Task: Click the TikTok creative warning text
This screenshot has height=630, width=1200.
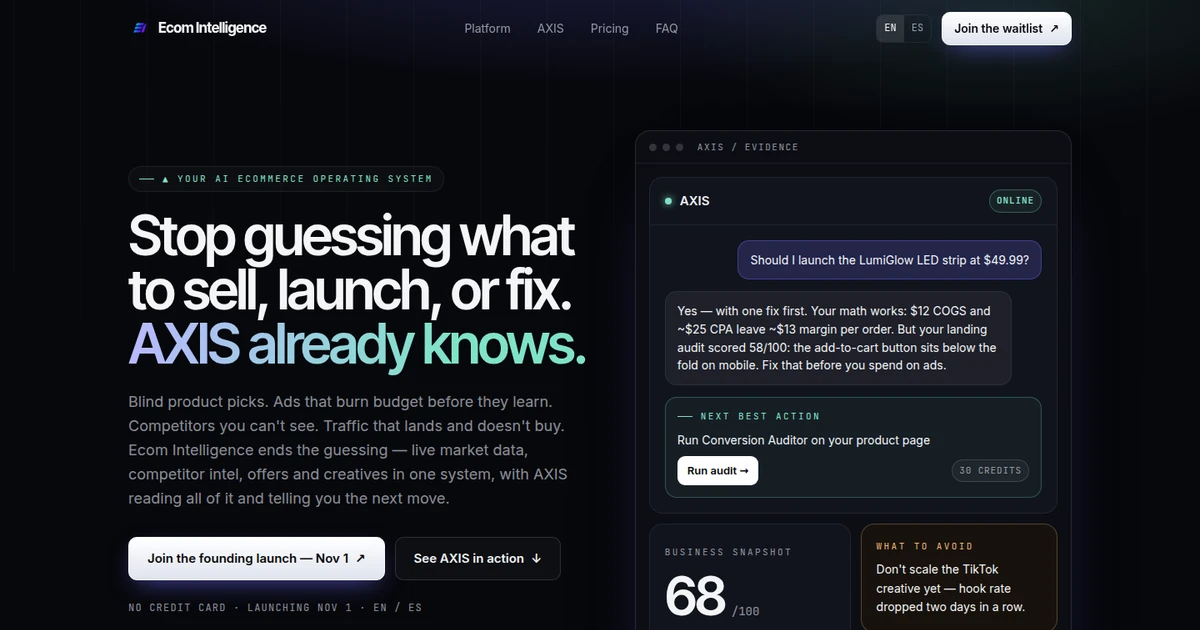Action: point(950,589)
